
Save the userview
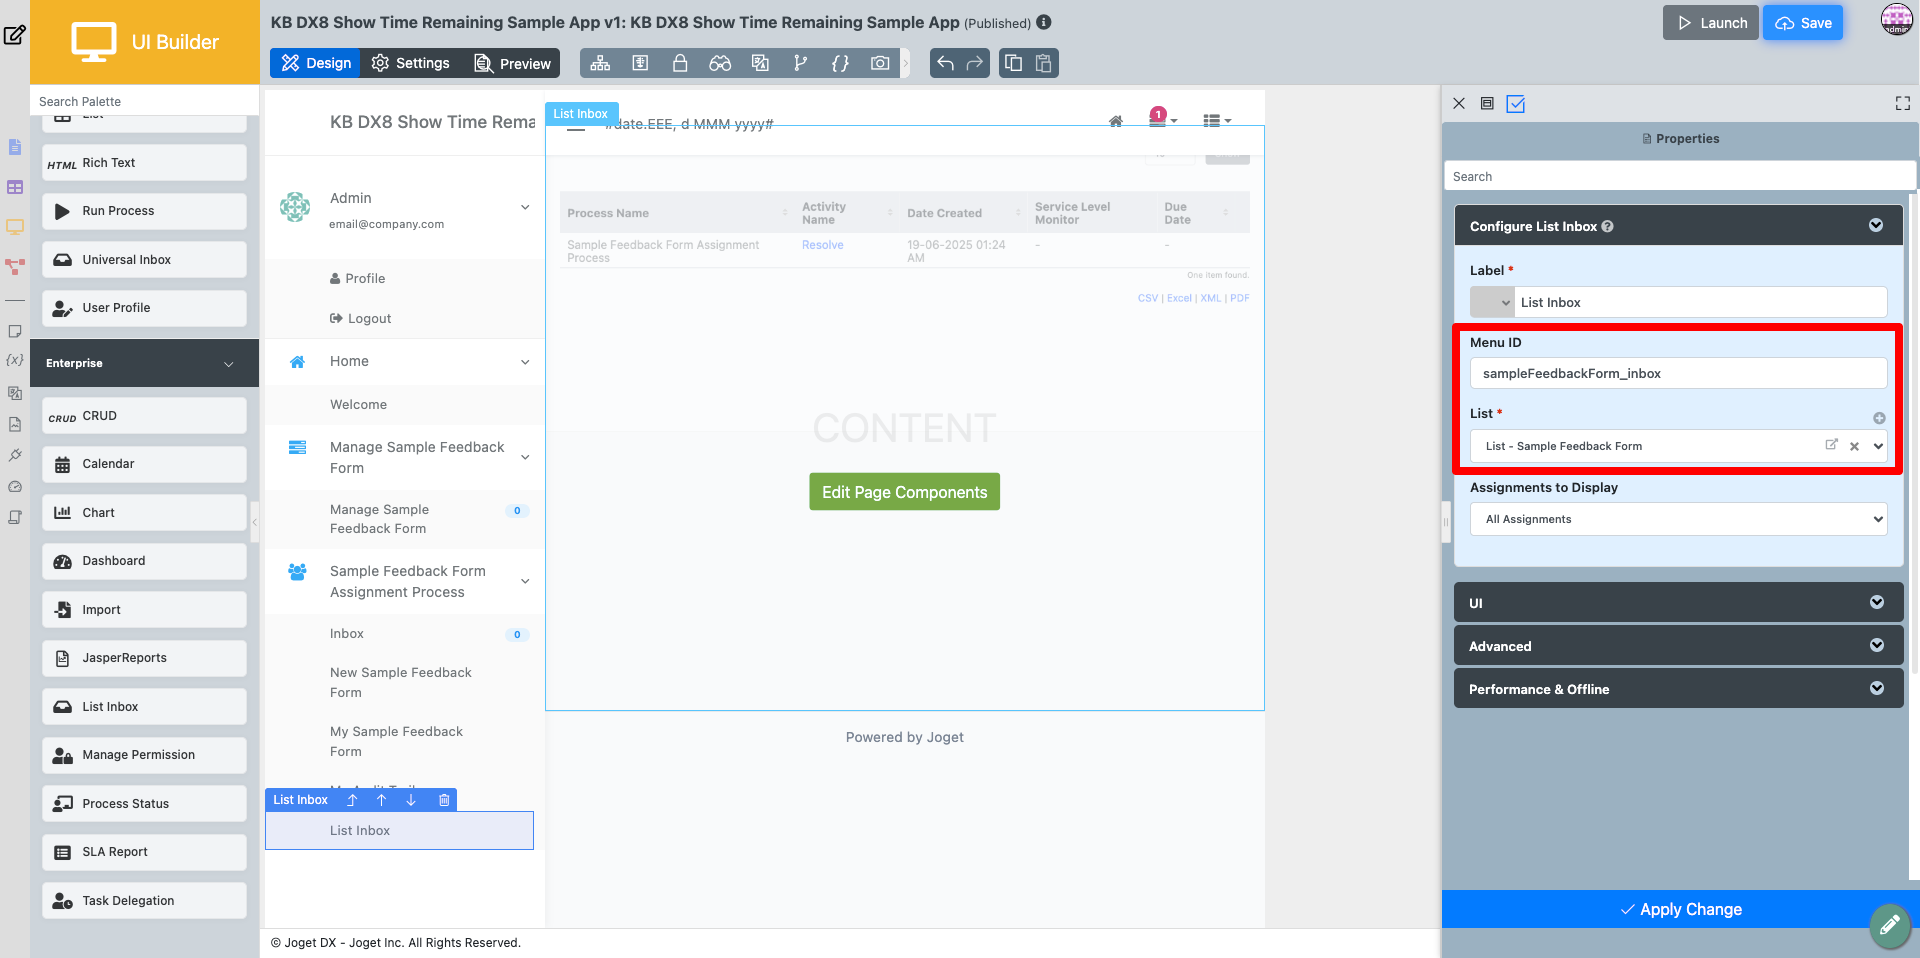click(x=1803, y=23)
